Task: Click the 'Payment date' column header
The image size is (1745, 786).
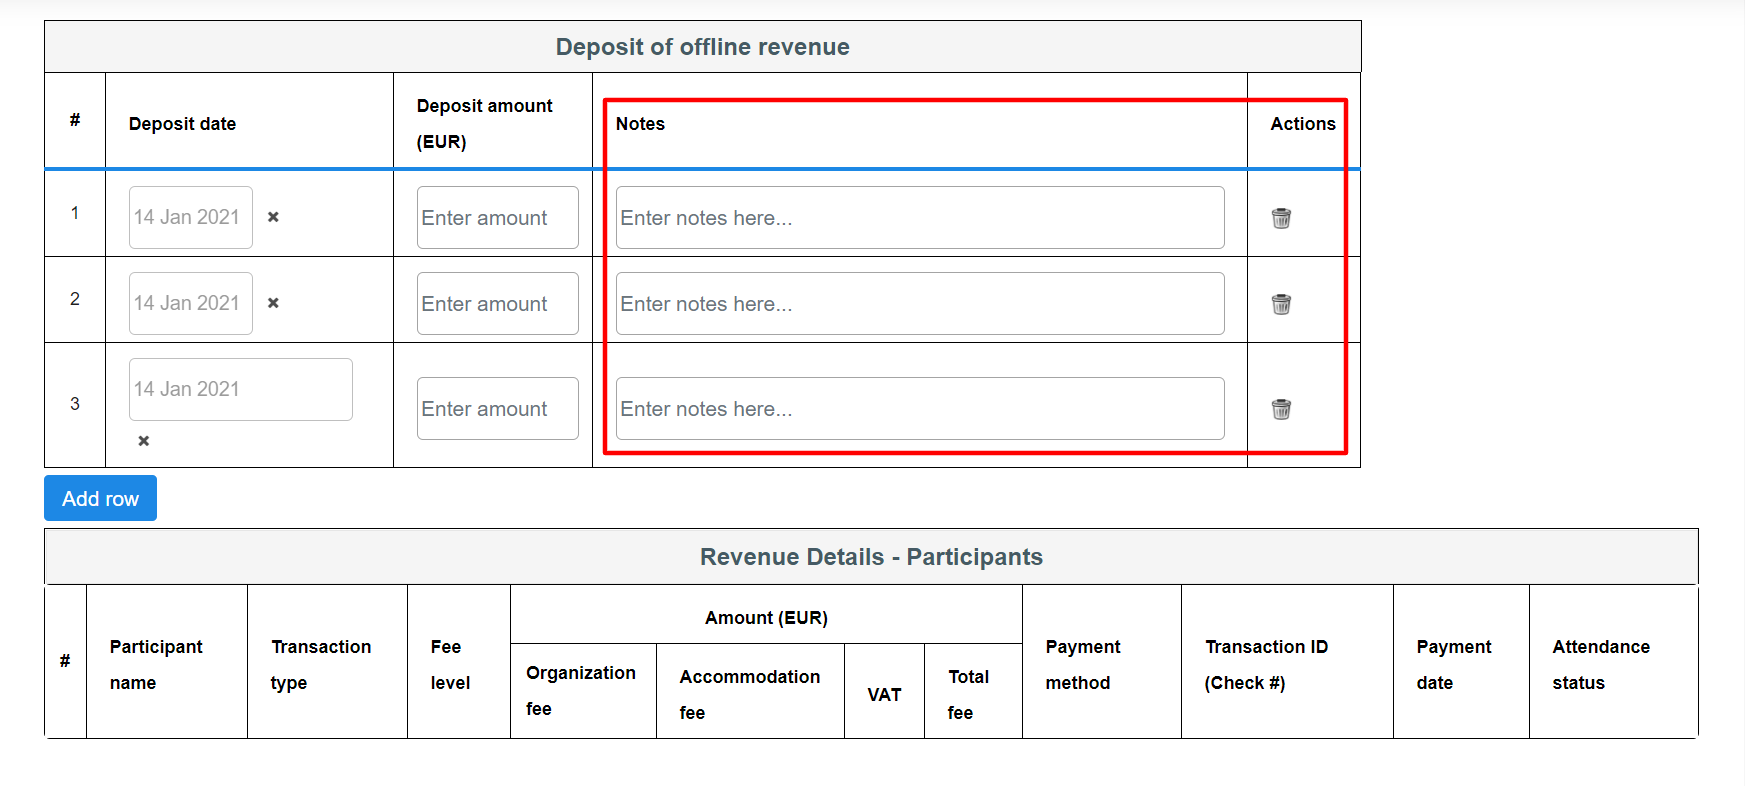Action: tap(1454, 665)
